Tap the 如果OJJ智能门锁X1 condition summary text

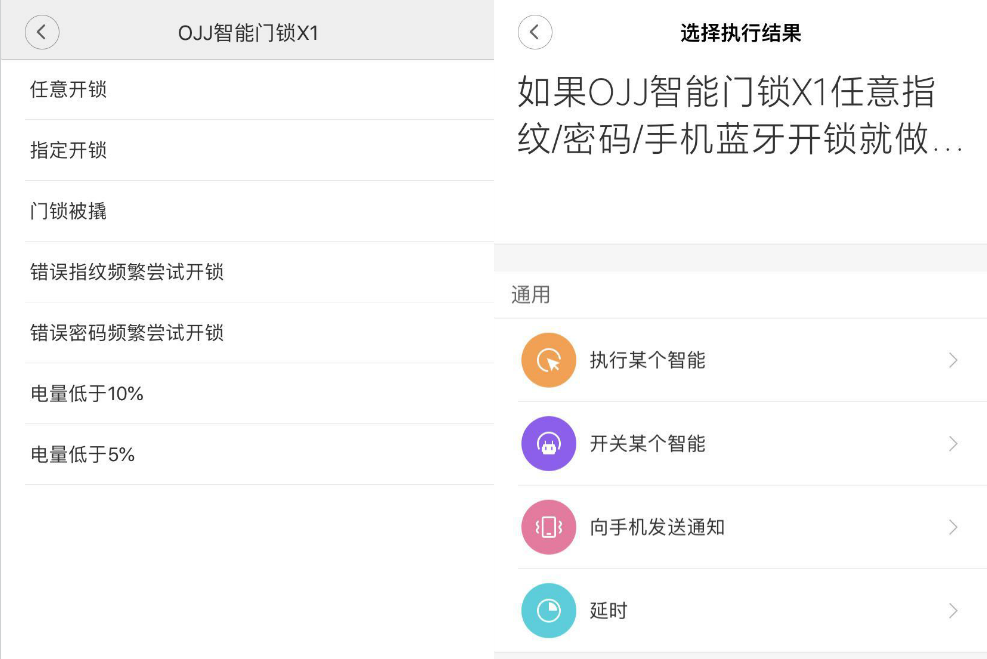[738, 116]
